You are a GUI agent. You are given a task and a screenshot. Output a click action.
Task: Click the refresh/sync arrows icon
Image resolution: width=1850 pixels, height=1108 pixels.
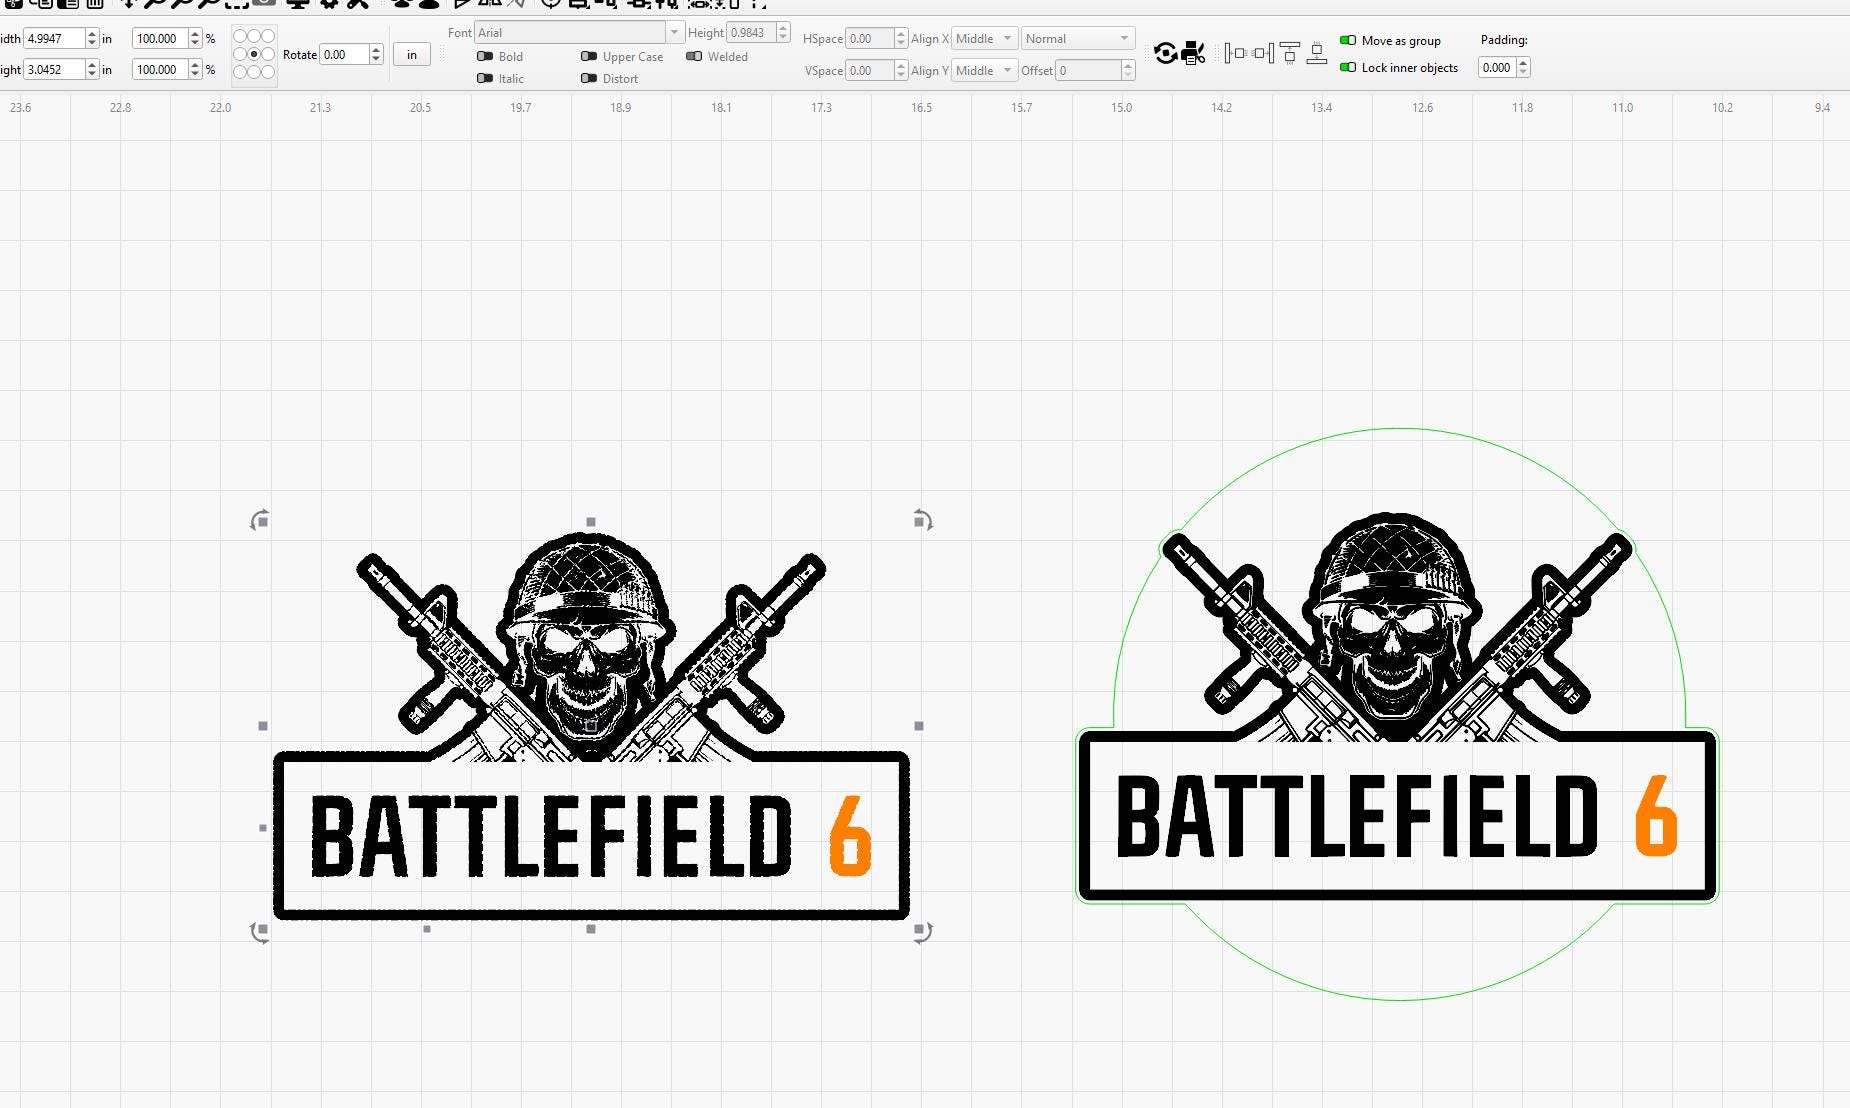pos(1165,53)
